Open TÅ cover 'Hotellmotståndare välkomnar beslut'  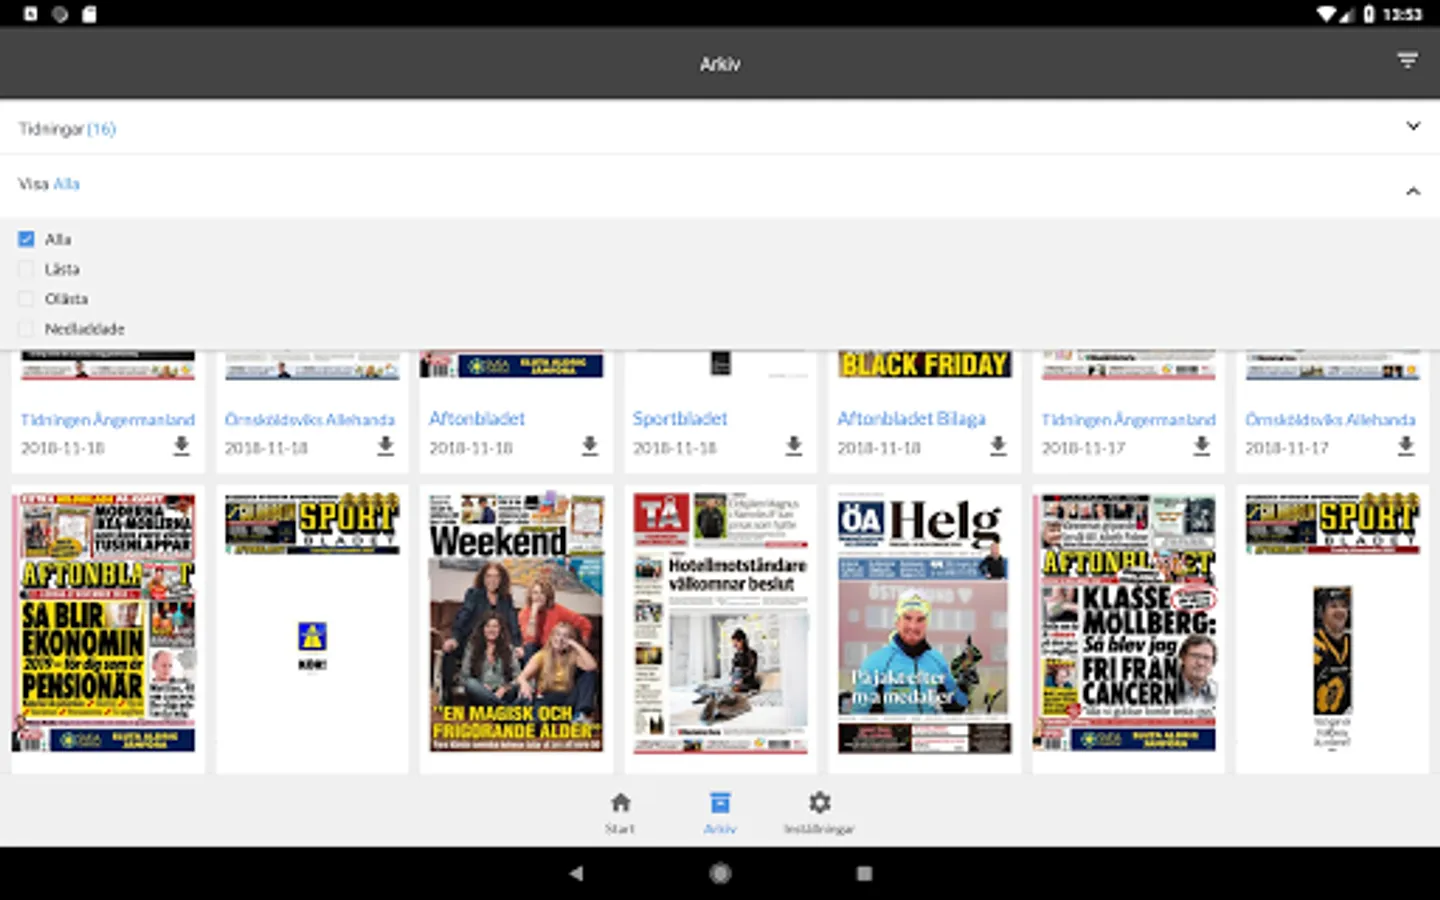coord(720,622)
